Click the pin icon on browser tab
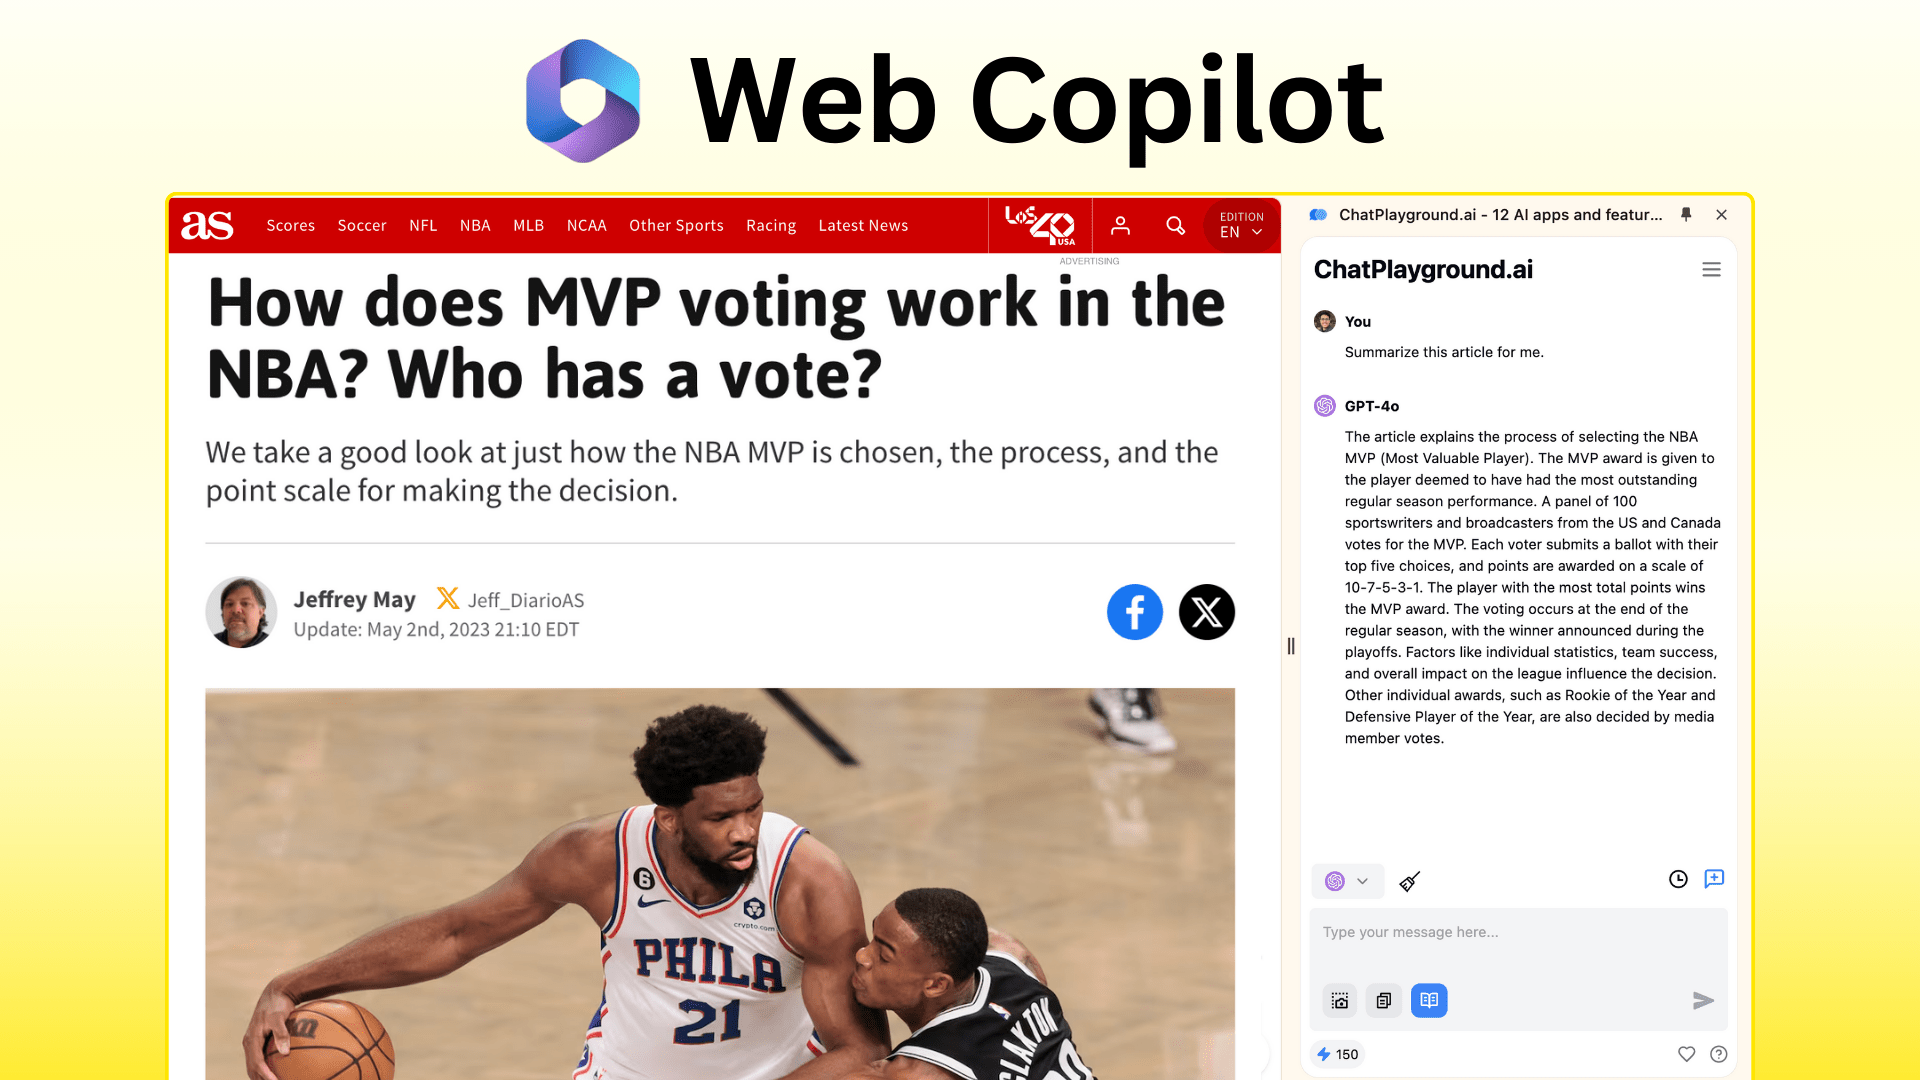Viewport: 1920px width, 1080px height. [x=1685, y=214]
